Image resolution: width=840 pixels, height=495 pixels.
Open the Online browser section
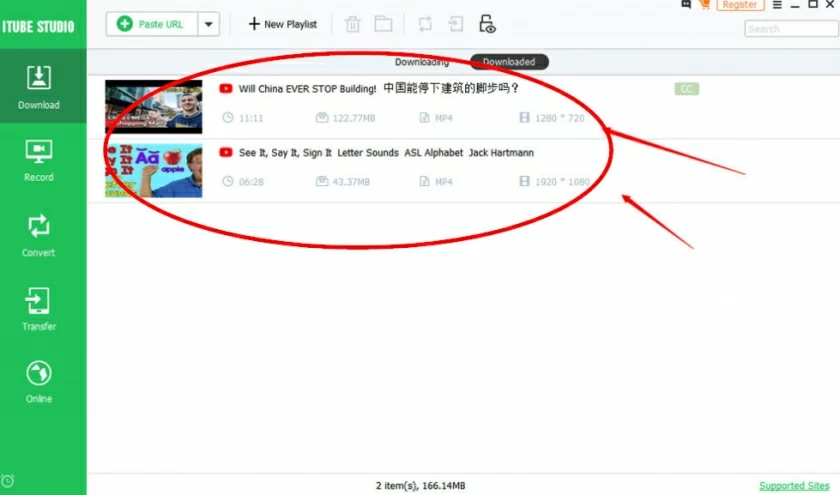[39, 381]
